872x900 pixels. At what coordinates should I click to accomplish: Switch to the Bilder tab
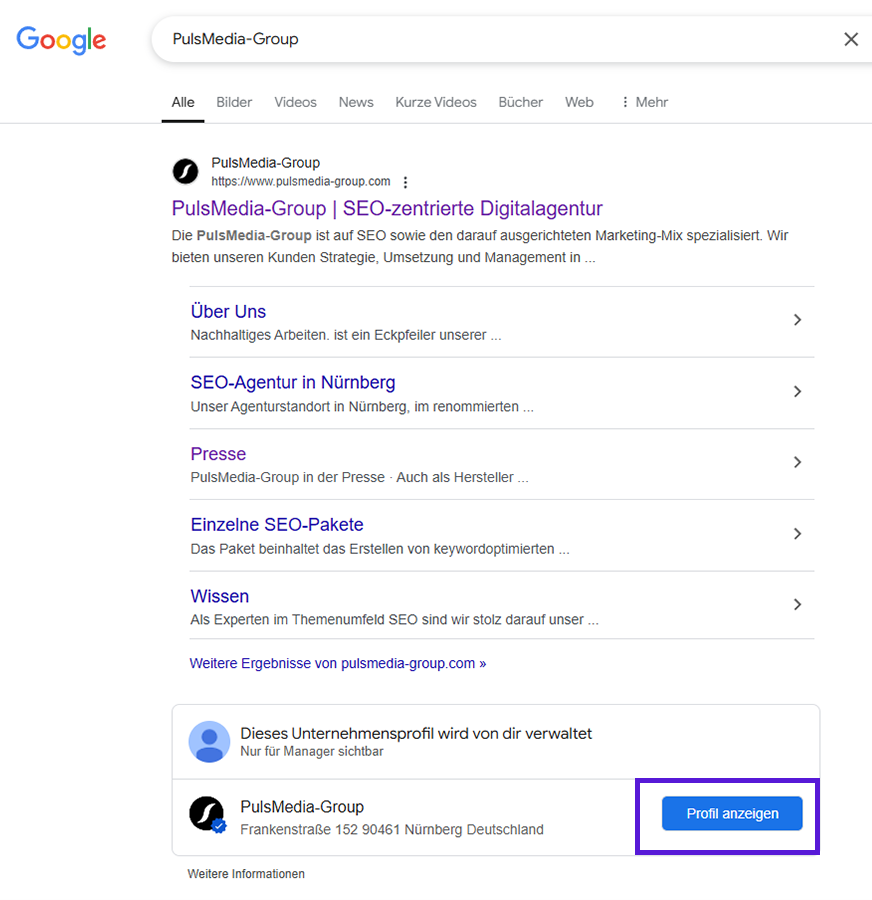(x=234, y=102)
